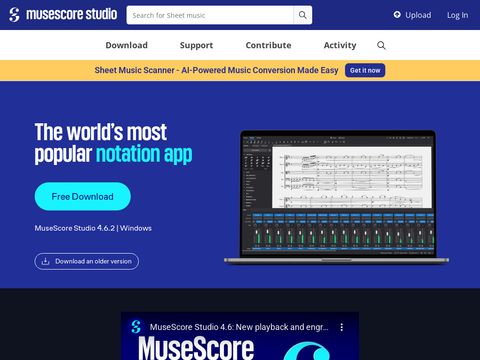Click the download arrow icon in older version button
Screen dimensions: 480x360
(x=45, y=261)
